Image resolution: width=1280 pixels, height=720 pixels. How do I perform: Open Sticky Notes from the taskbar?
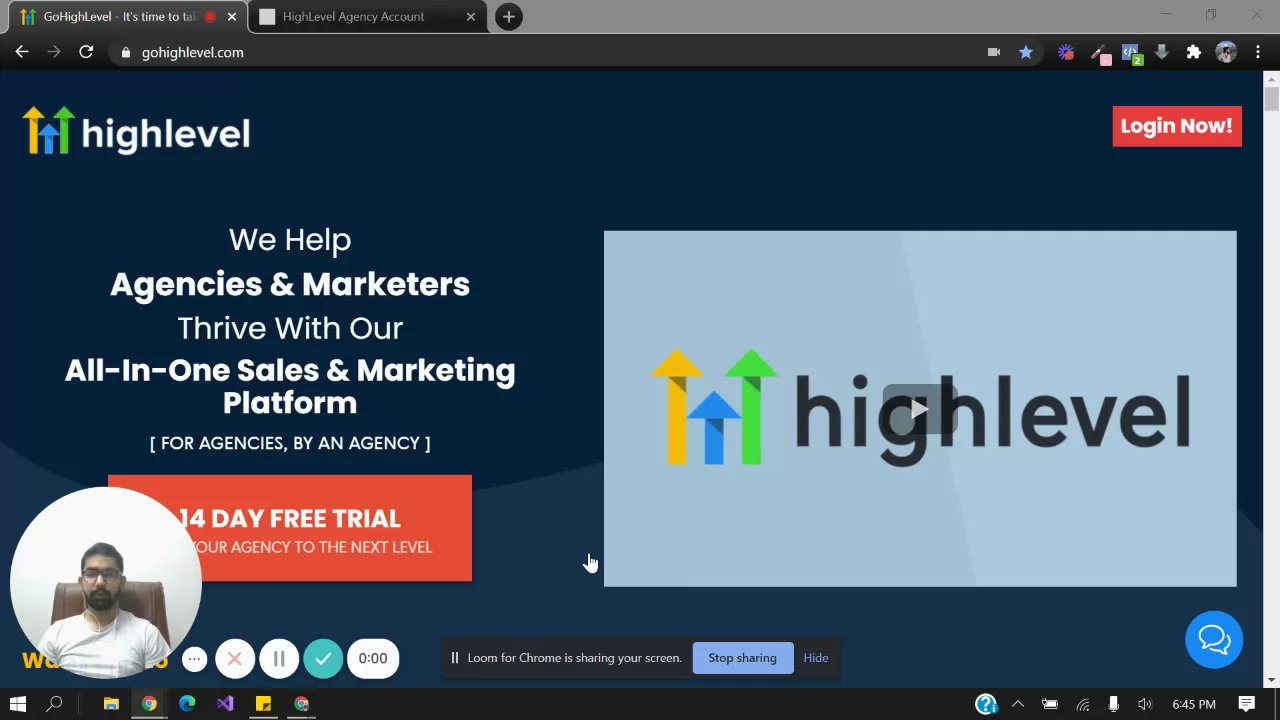pyautogui.click(x=263, y=704)
